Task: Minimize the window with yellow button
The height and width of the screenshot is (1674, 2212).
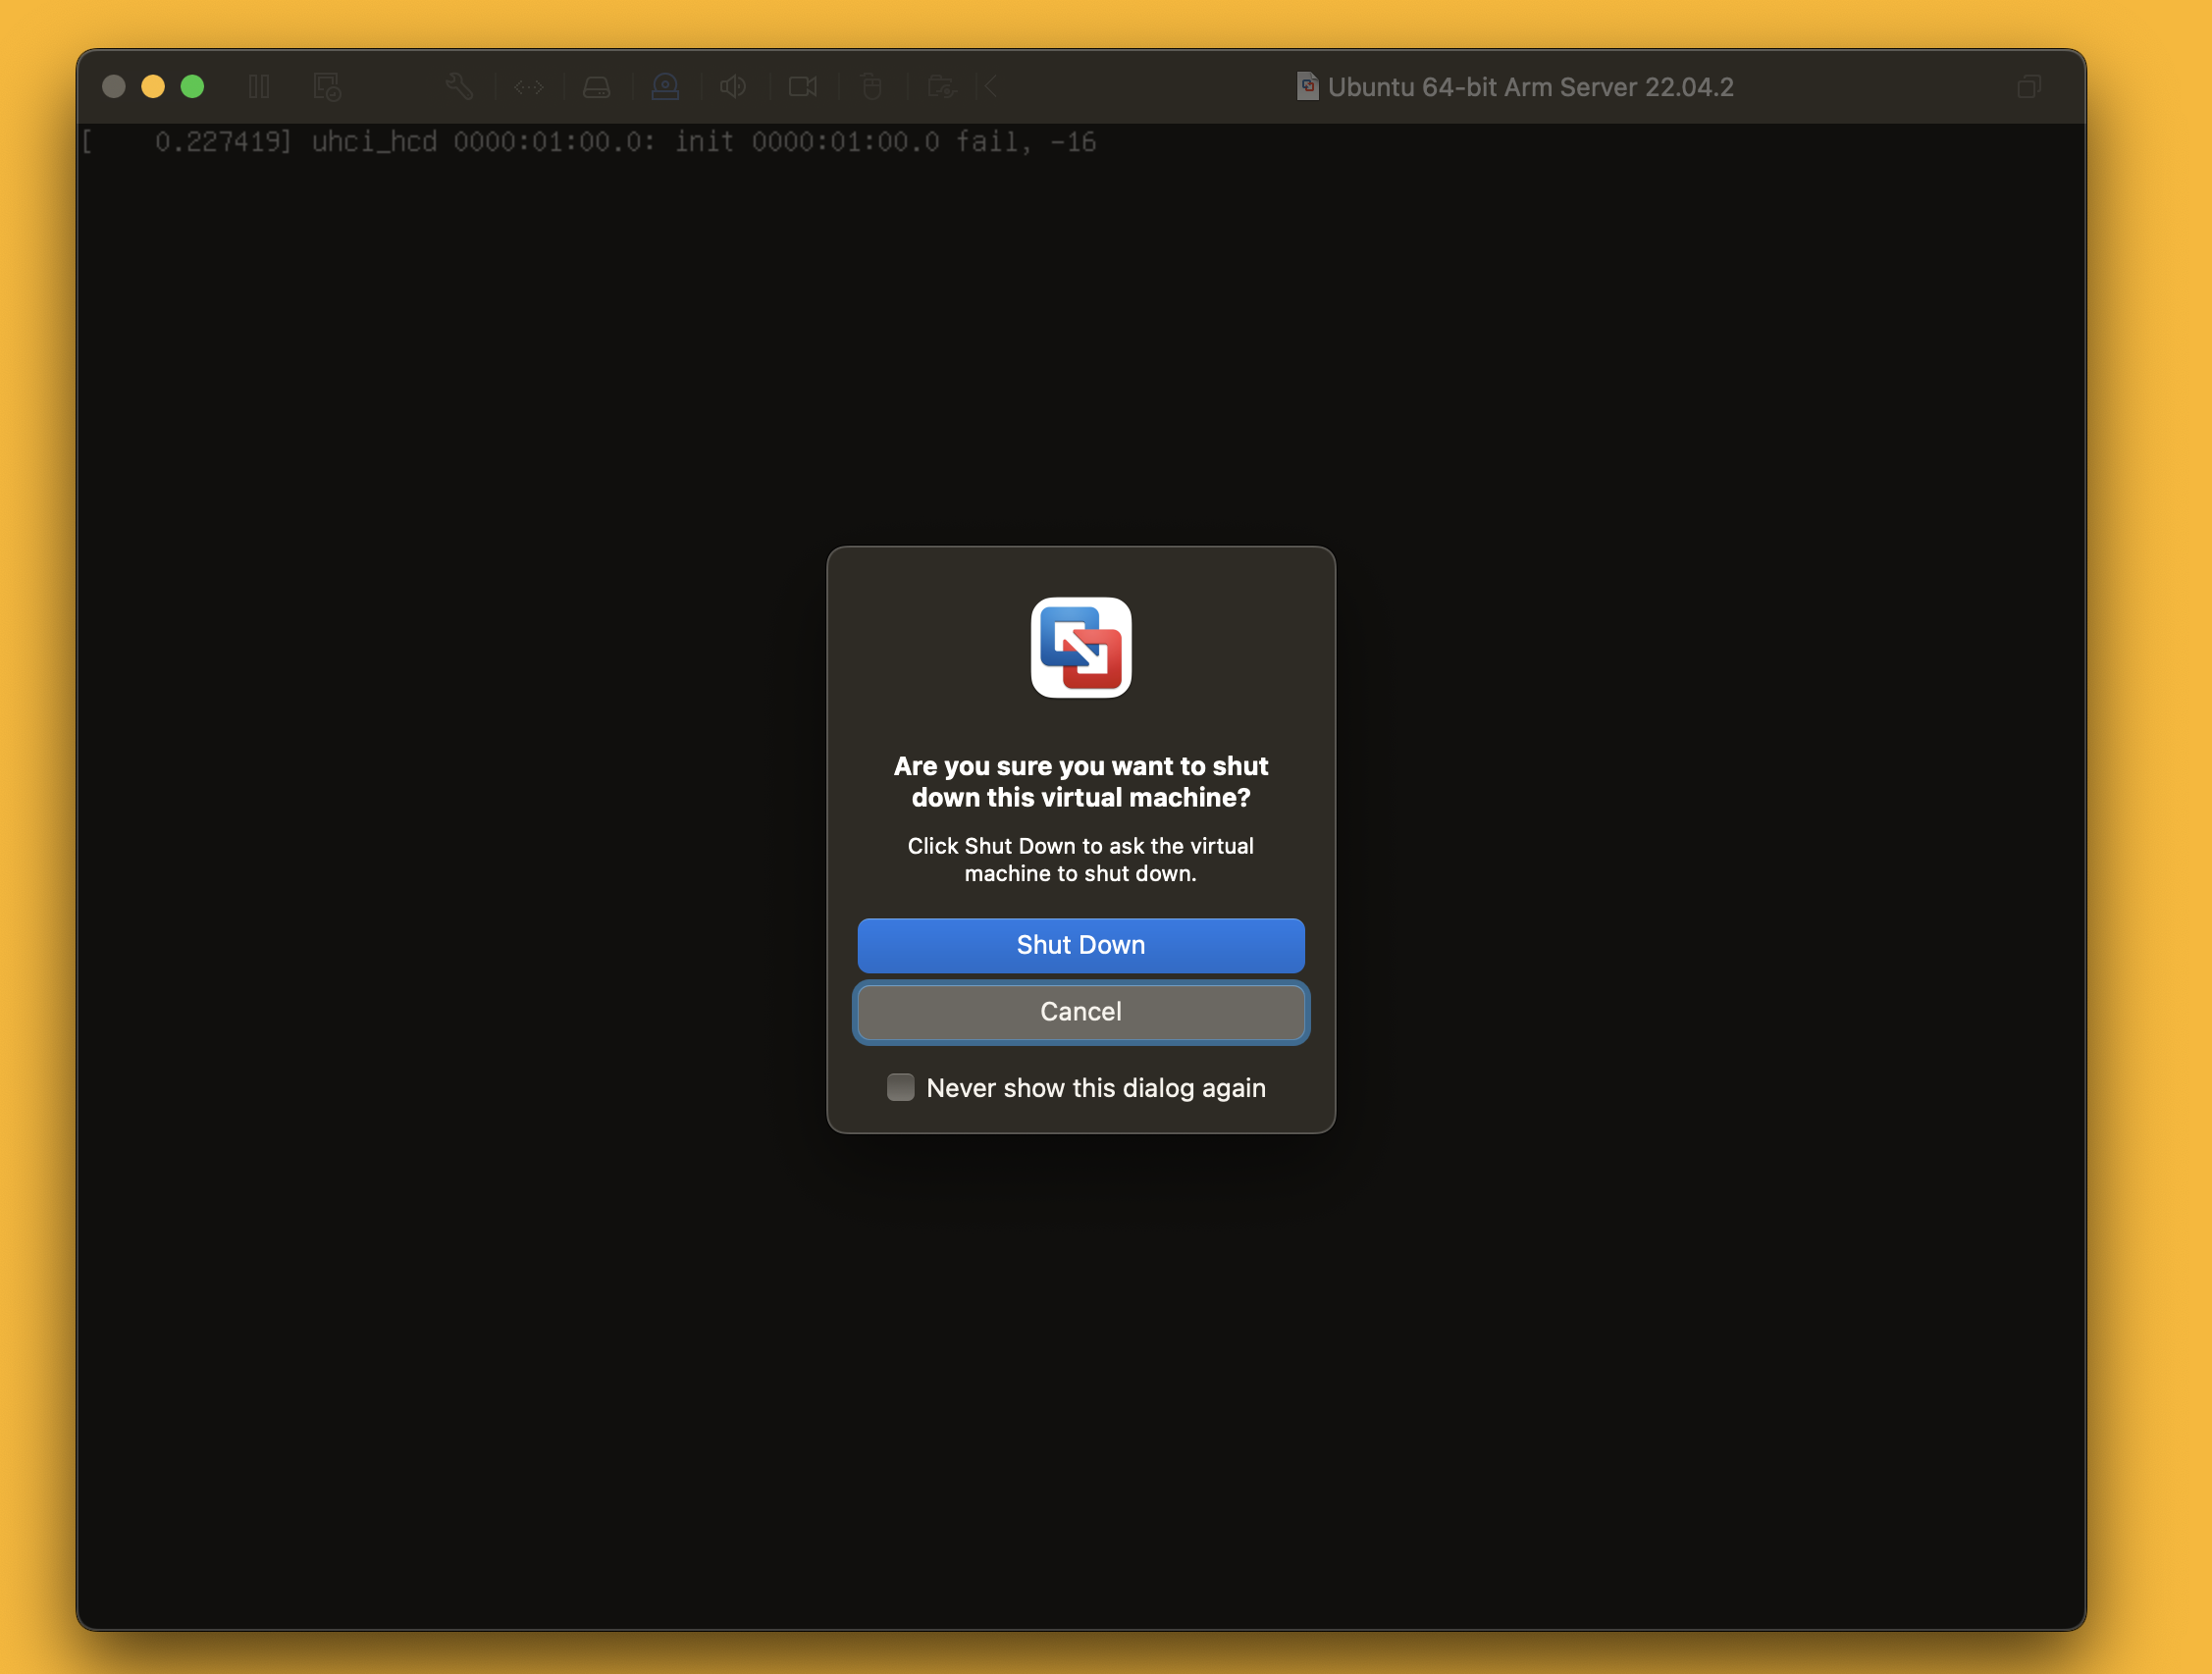Action: [x=153, y=87]
